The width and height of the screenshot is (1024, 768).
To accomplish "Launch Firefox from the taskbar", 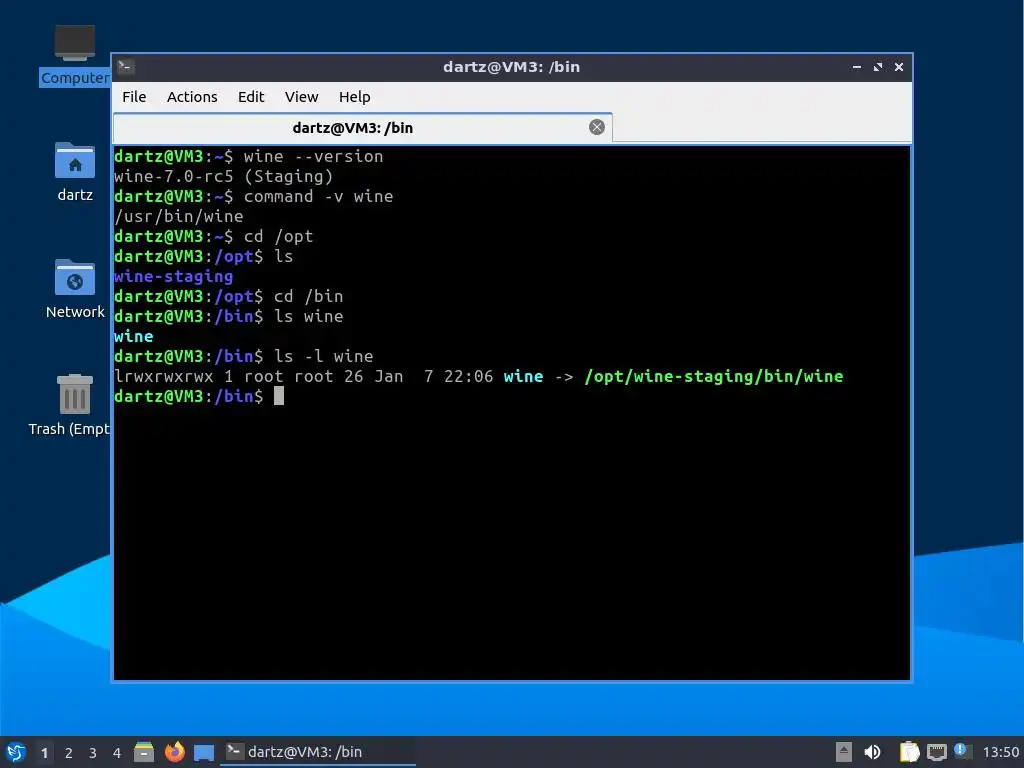I will point(174,752).
